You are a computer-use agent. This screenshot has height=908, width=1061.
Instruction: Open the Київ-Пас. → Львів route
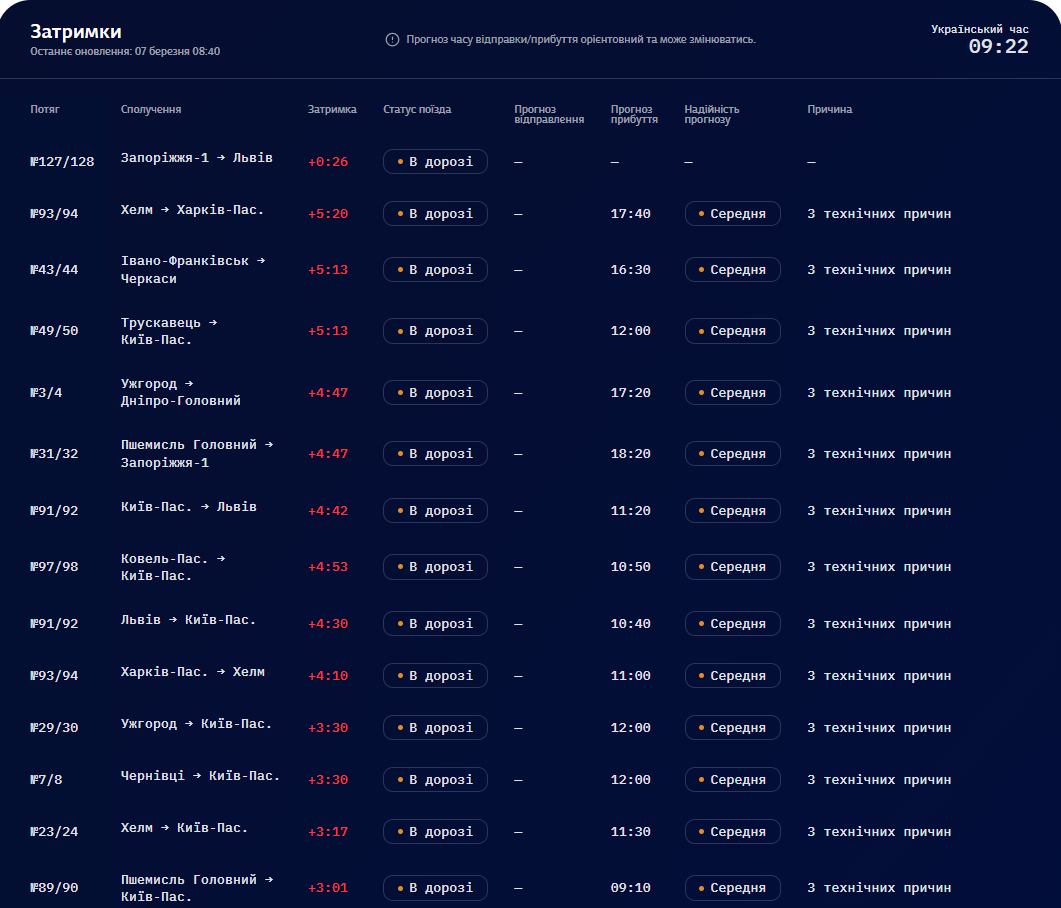point(188,507)
